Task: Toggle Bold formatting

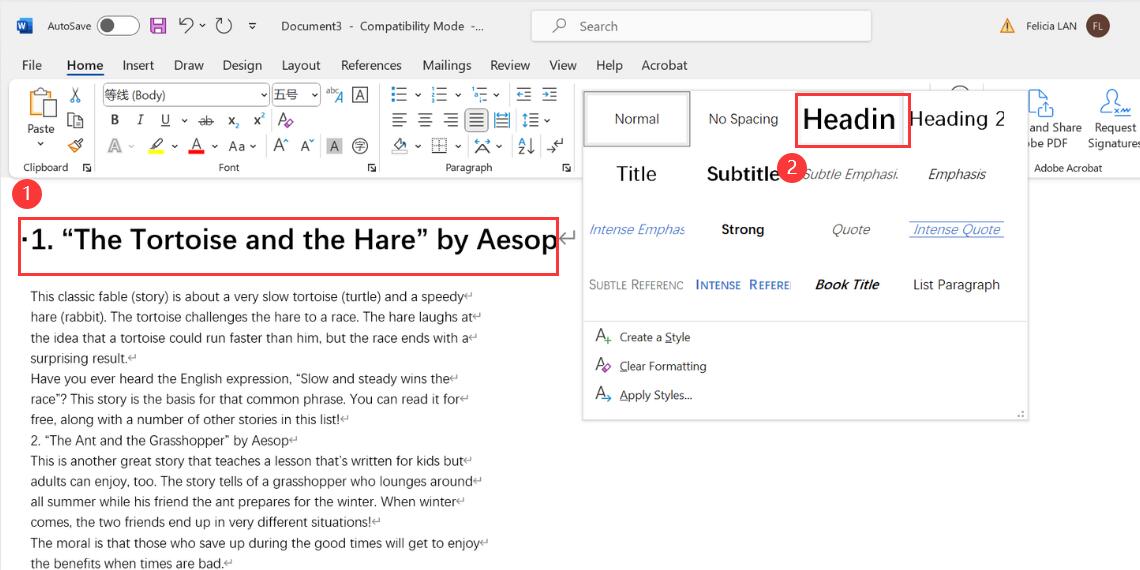Action: click(x=114, y=121)
